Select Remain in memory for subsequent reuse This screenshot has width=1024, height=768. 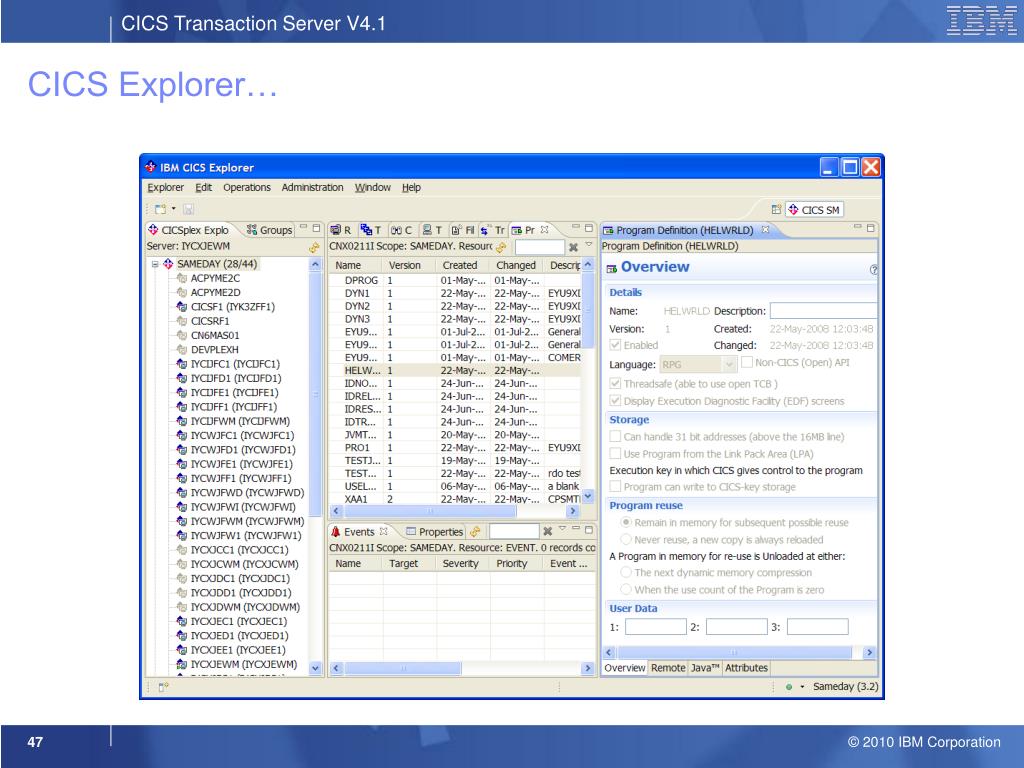(x=626, y=522)
